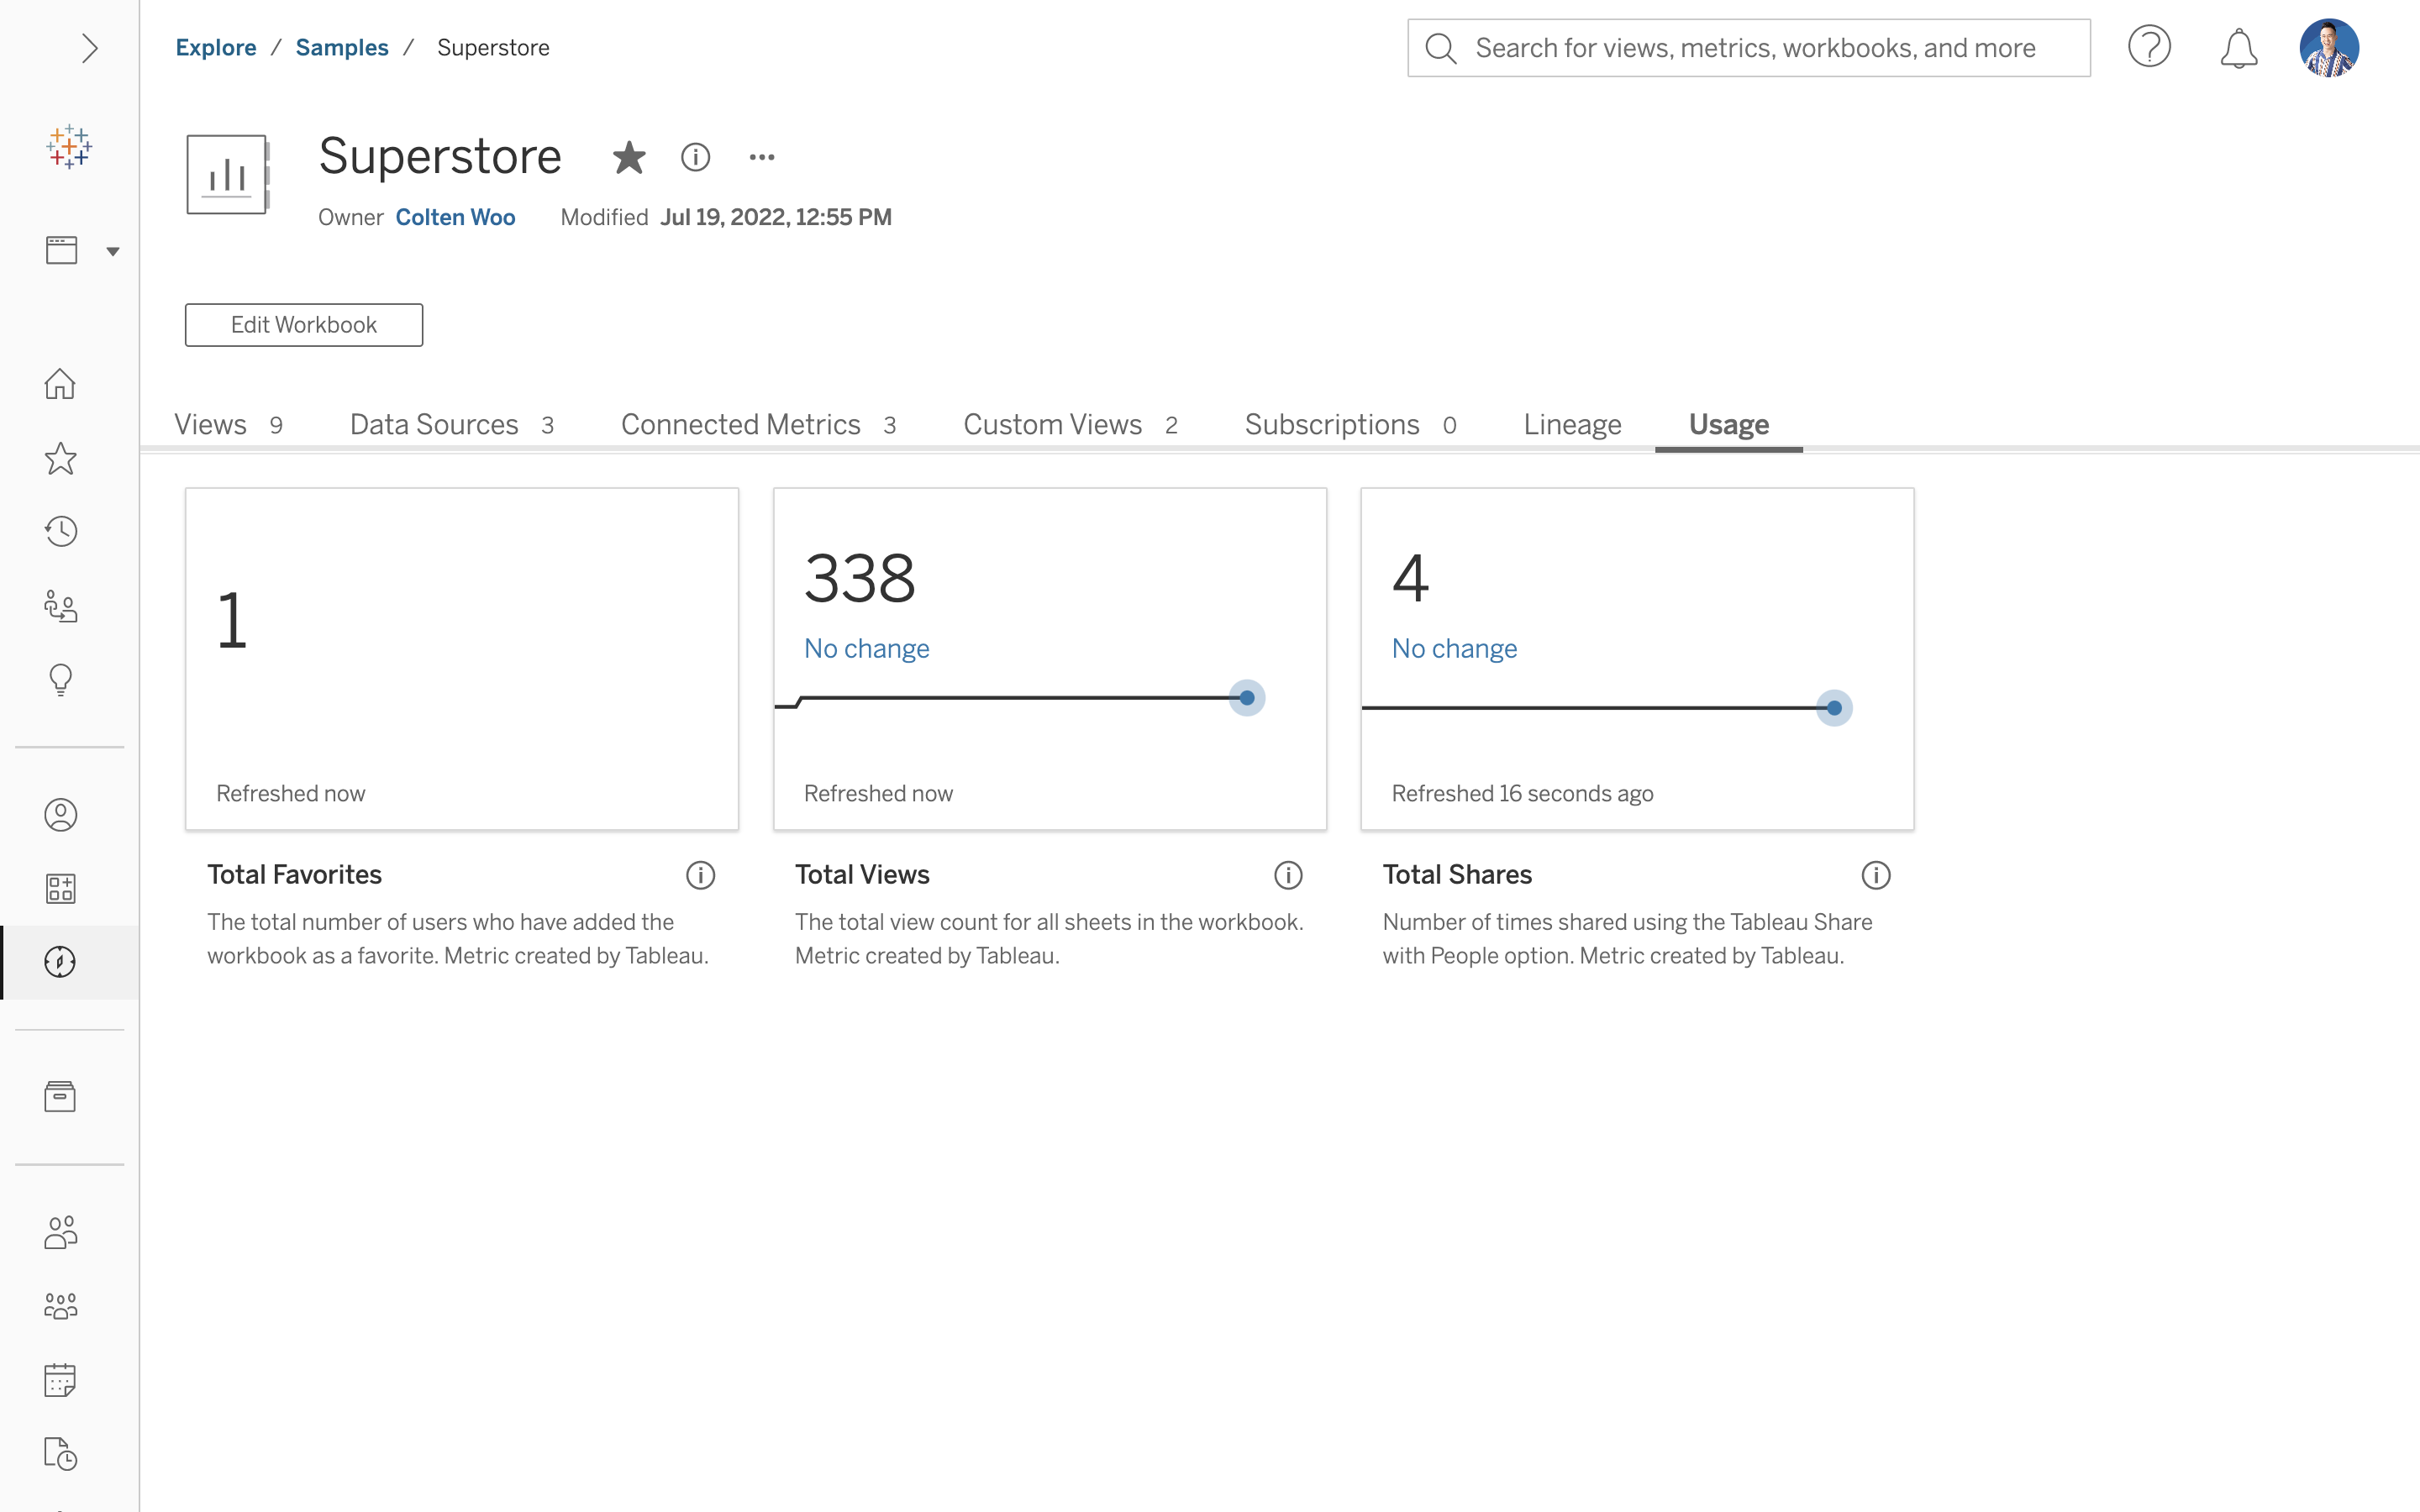
Task: Open Recommendations lightbulb icon
Action: coord(60,680)
